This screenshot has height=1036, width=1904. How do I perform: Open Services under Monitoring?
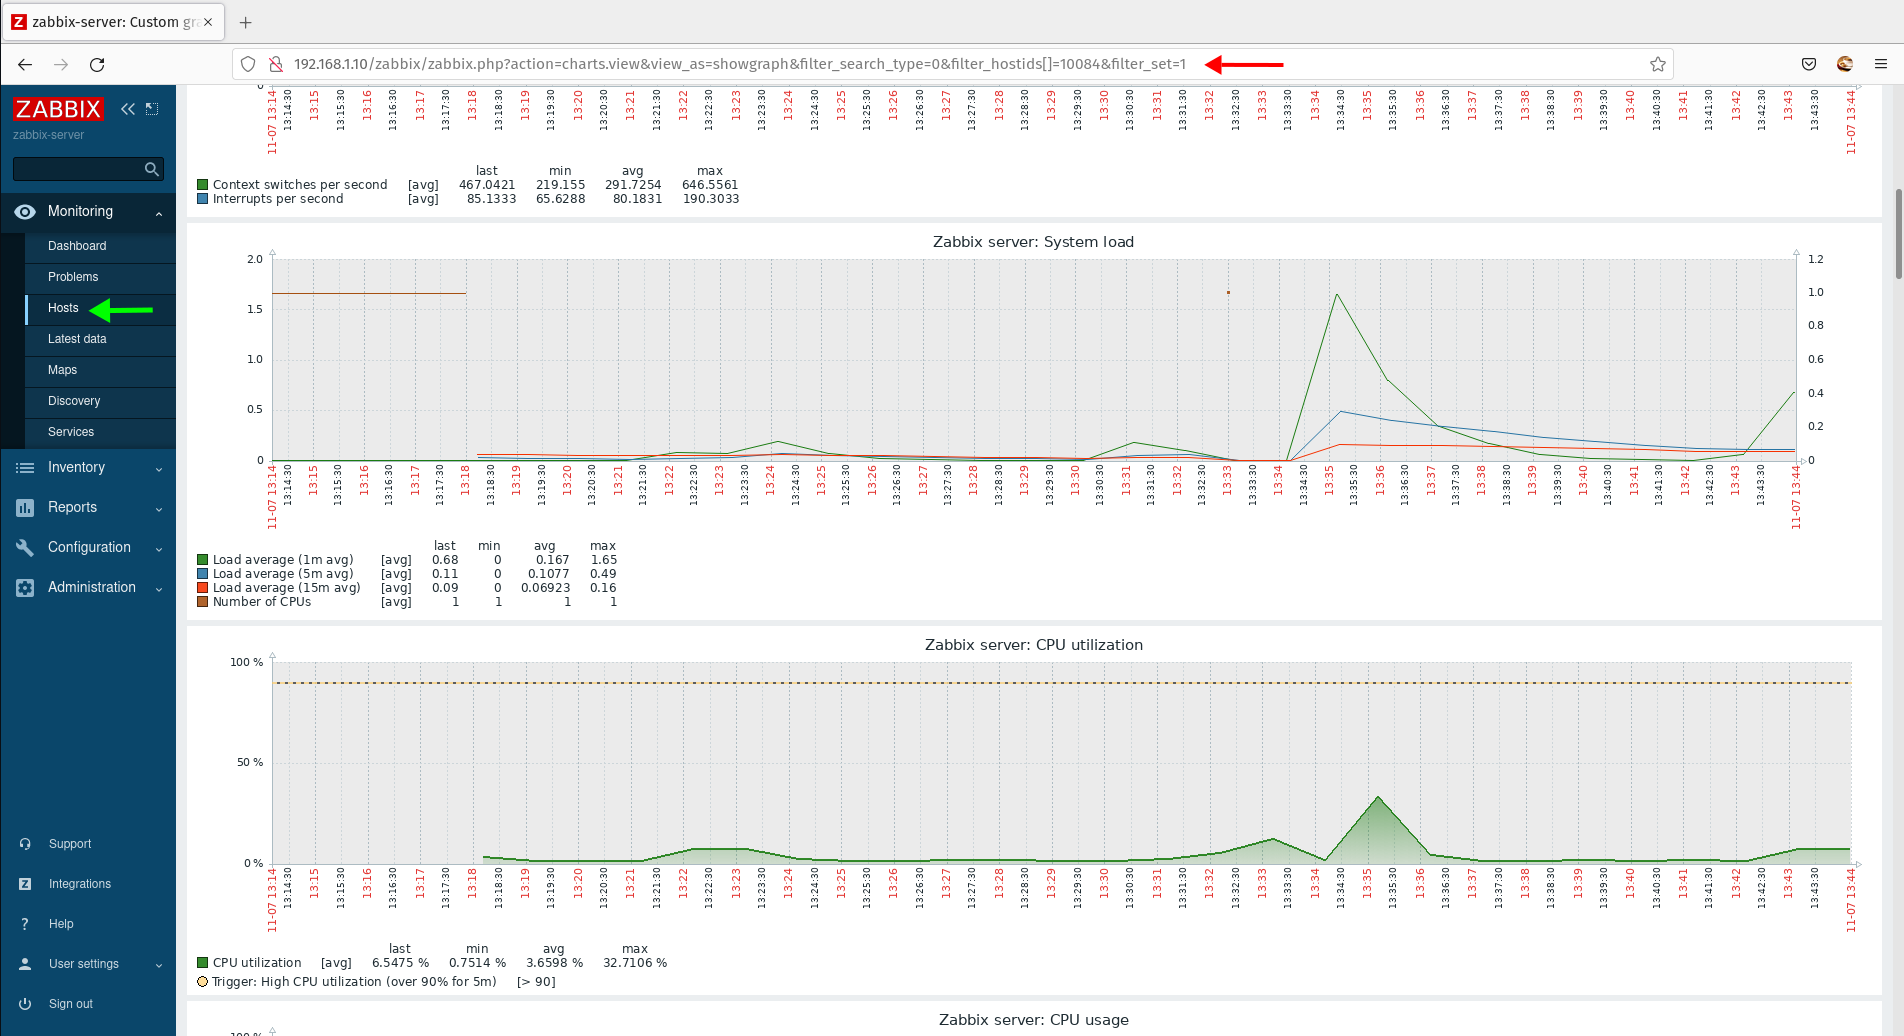pos(71,432)
